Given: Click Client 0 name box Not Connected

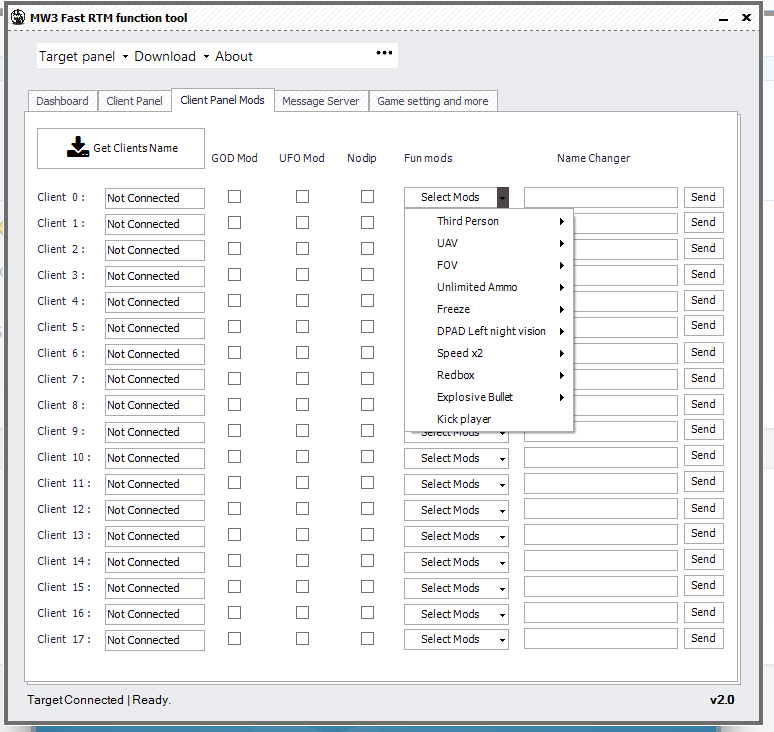Looking at the screenshot, I should [x=155, y=198].
